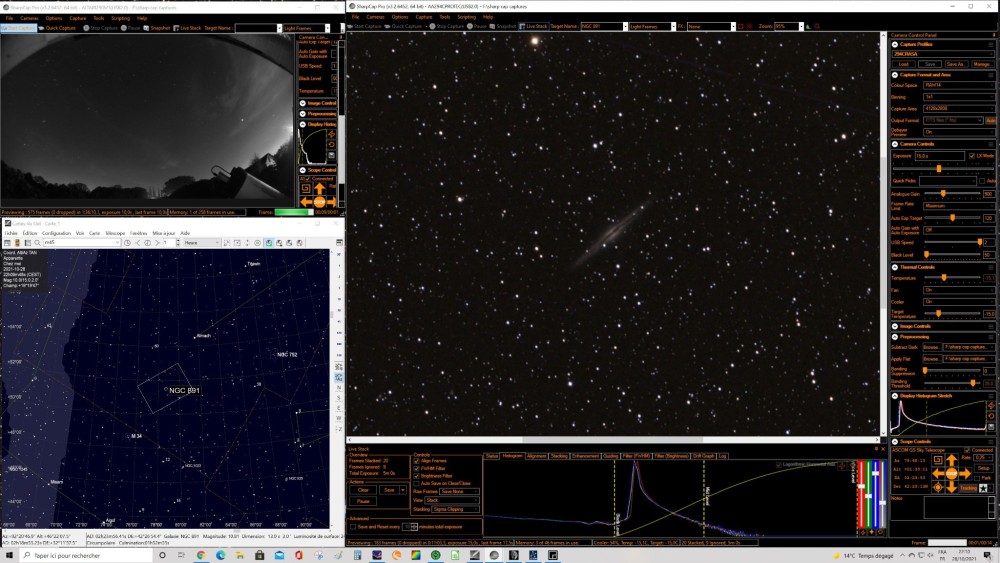This screenshot has width=1000, height=563.
Task: Toggle the FWHM Filter checkbox
Action: click(x=416, y=469)
